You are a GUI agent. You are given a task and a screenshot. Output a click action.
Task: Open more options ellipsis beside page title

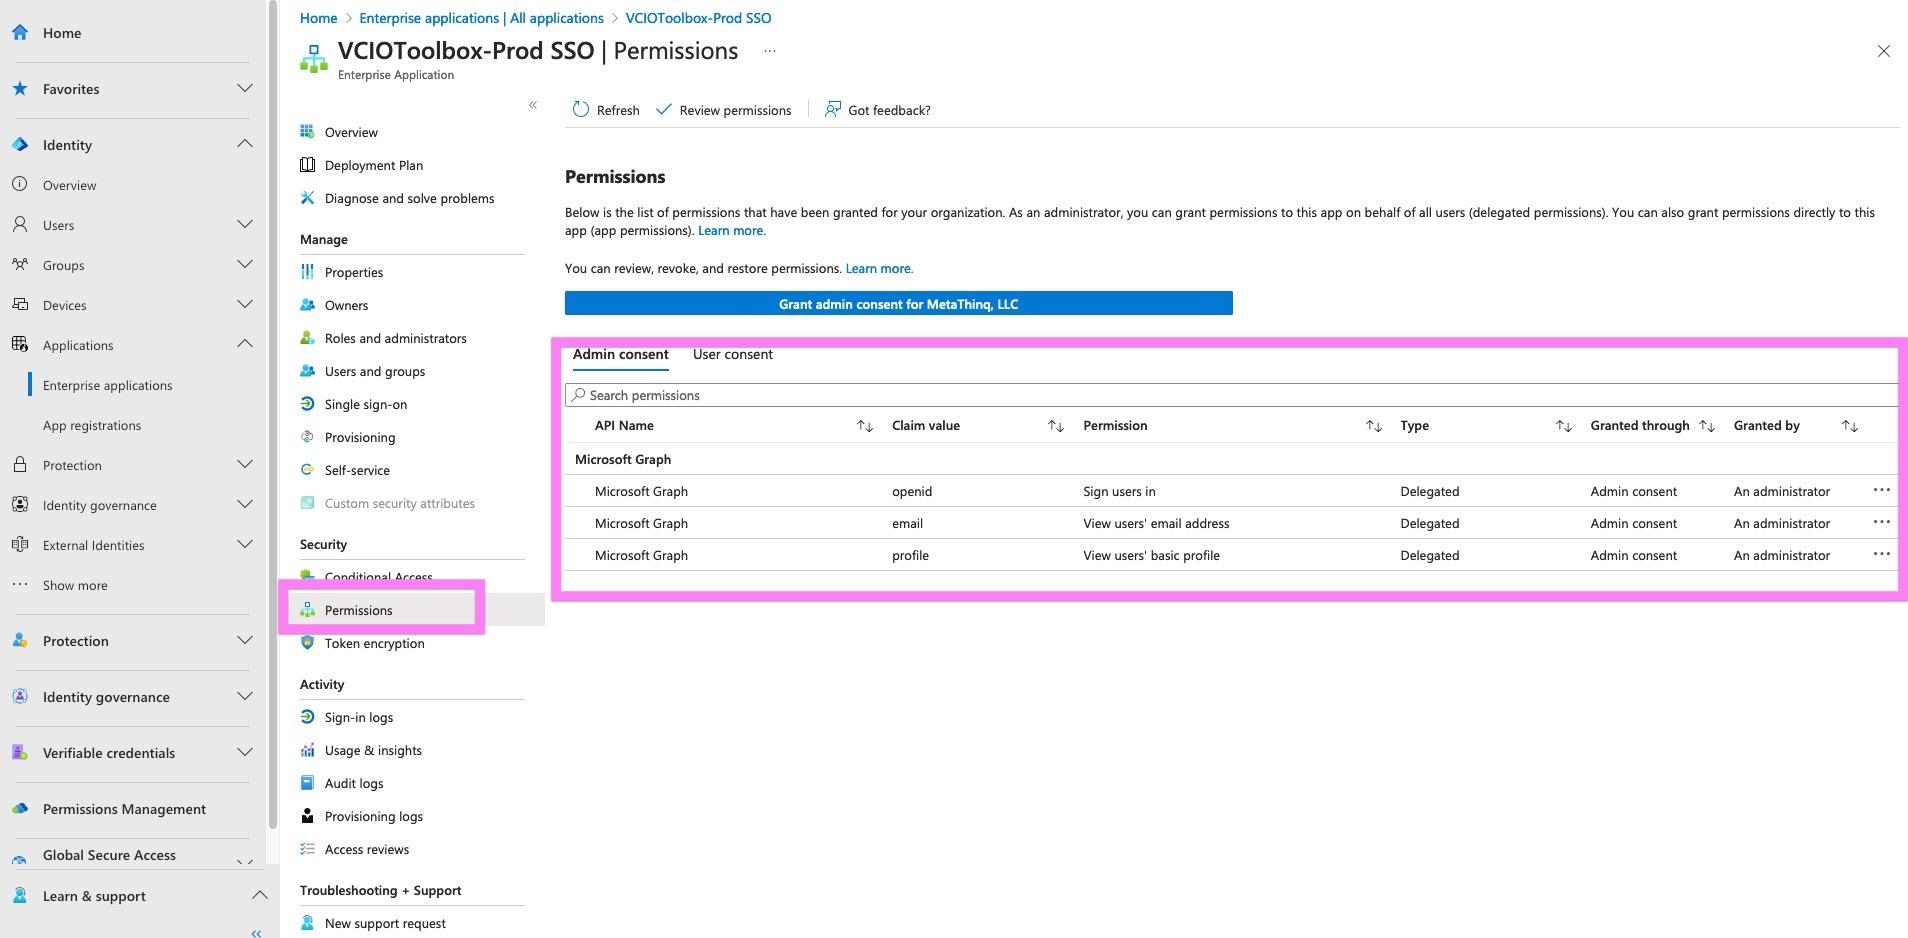pos(770,51)
